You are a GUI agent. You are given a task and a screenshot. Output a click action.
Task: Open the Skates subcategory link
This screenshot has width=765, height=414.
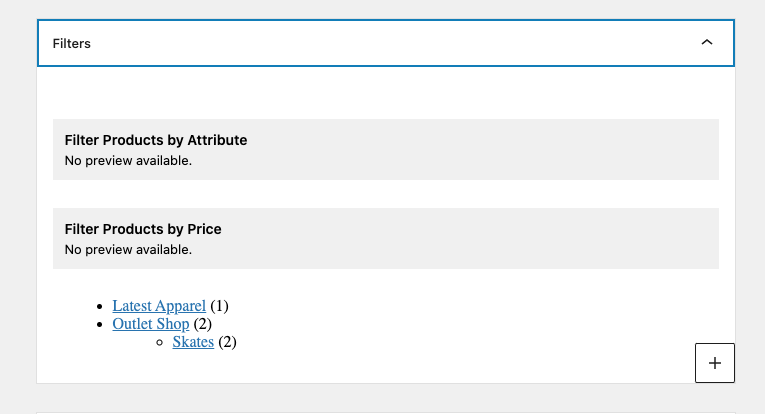[193, 342]
